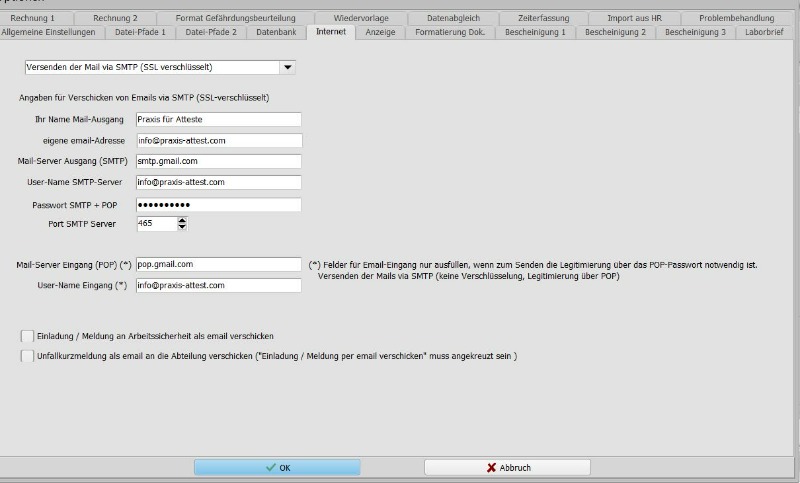Click the eigene email-Adresse input field
This screenshot has width=800, height=483.
pyautogui.click(x=218, y=141)
